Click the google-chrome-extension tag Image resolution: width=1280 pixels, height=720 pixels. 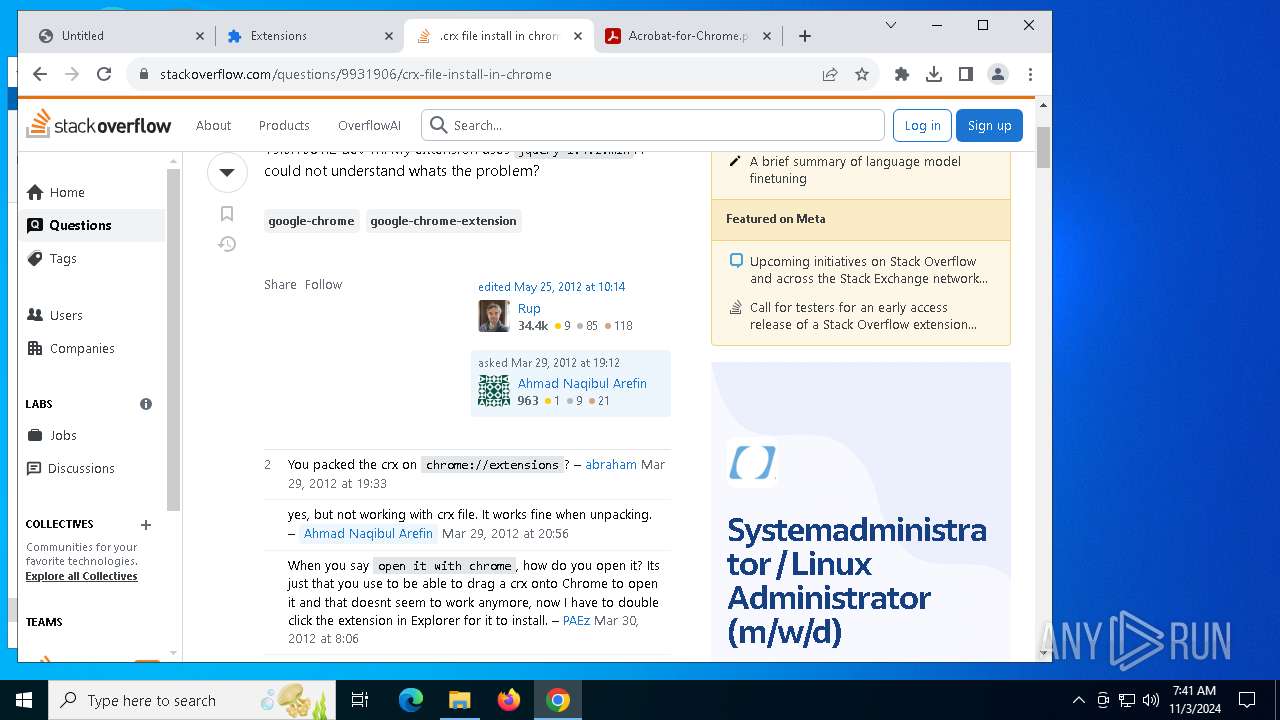[x=443, y=221]
